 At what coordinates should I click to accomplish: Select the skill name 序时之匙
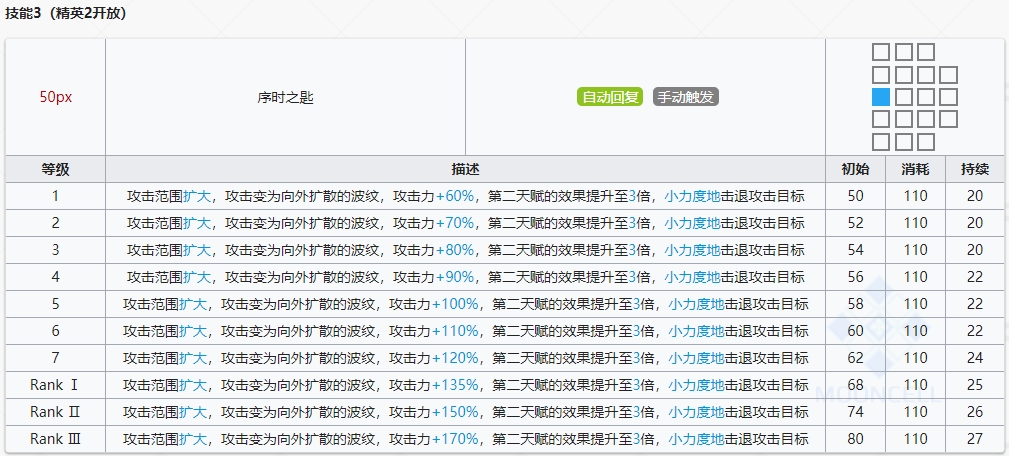(x=285, y=98)
